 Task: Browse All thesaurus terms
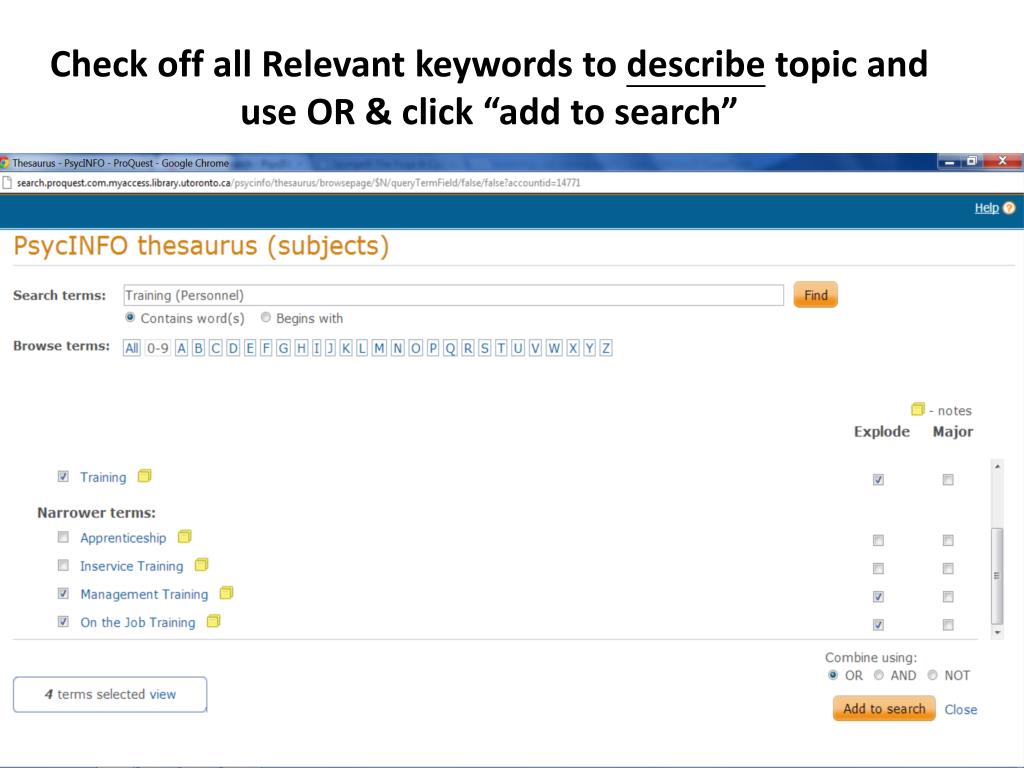[x=131, y=348]
